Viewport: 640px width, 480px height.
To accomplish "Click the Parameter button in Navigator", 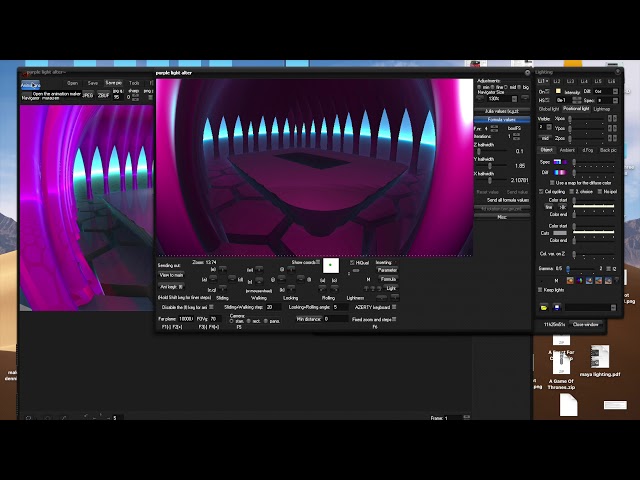I will pyautogui.click(x=387, y=270).
